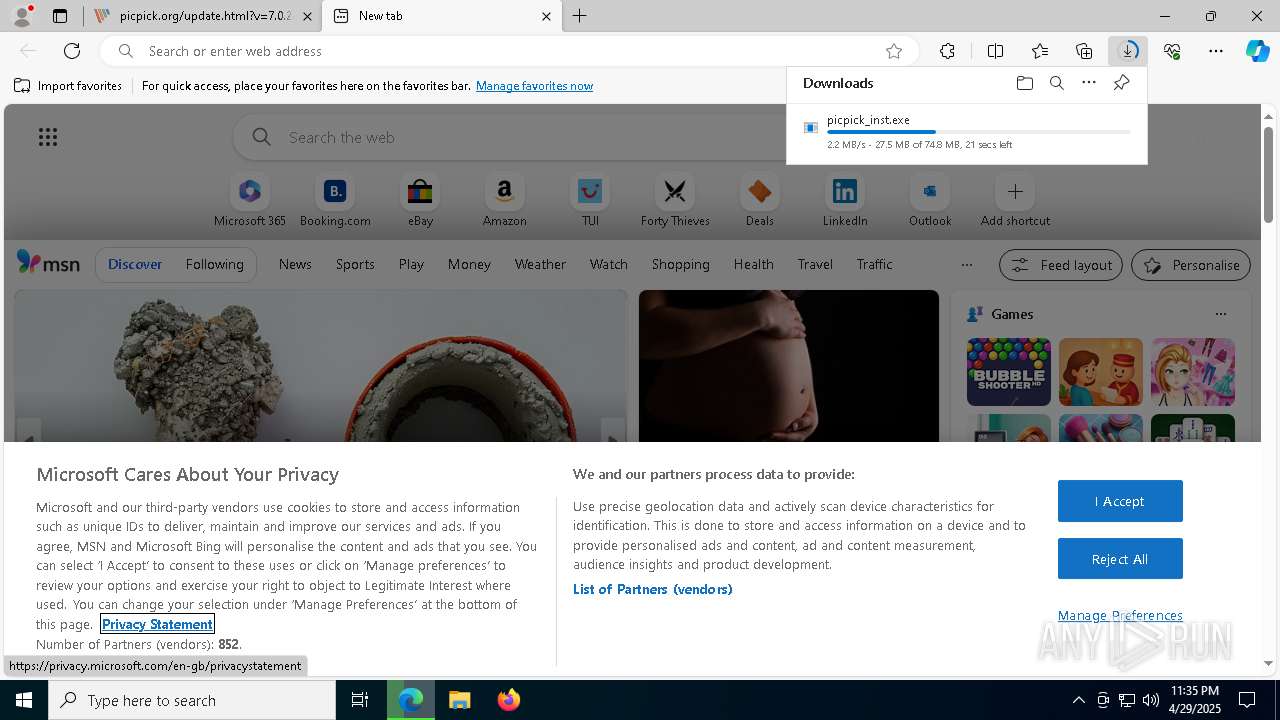1280x720 pixels.
Task: Open the Extensions puzzle icon
Action: click(947, 51)
